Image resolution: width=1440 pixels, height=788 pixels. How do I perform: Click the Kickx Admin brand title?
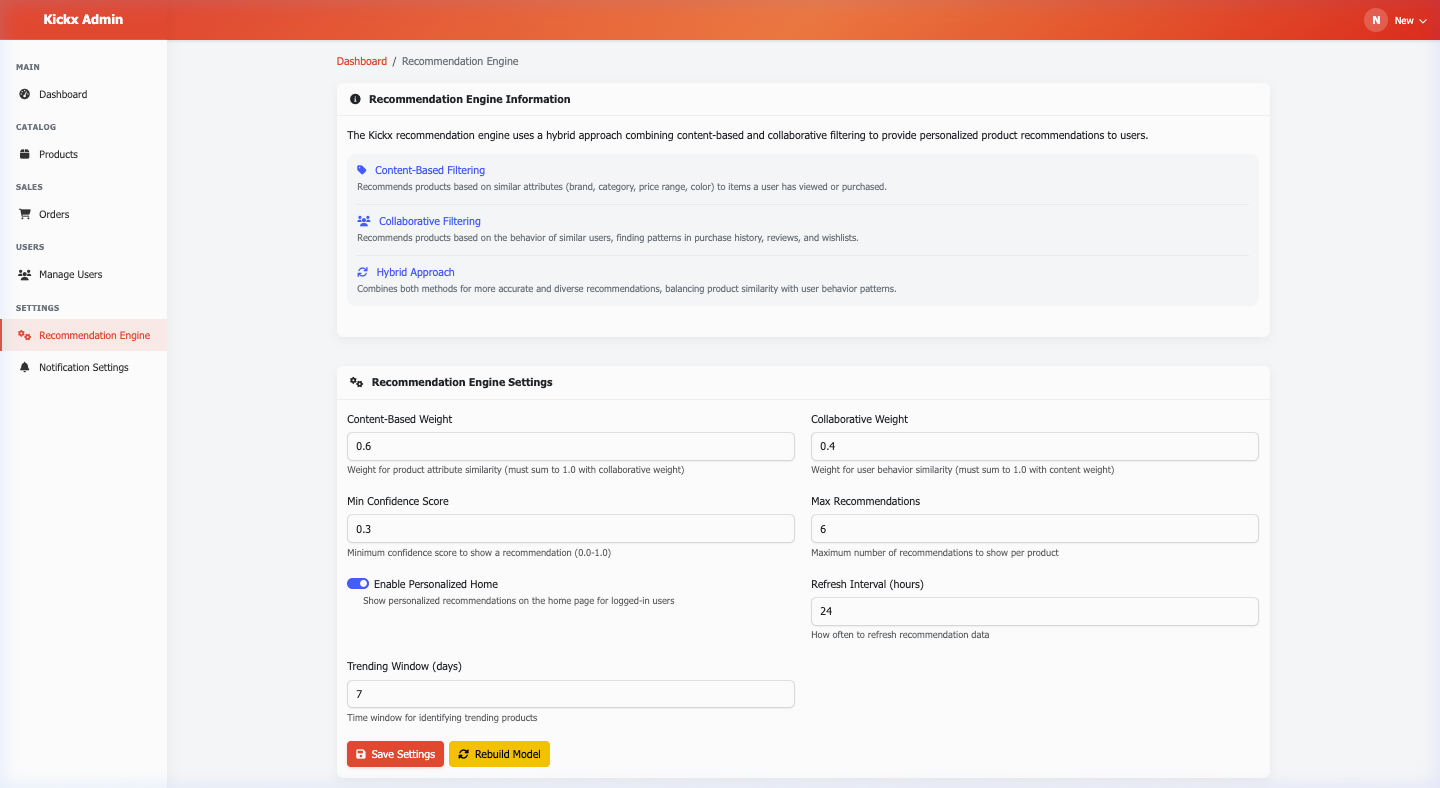tap(83, 19)
